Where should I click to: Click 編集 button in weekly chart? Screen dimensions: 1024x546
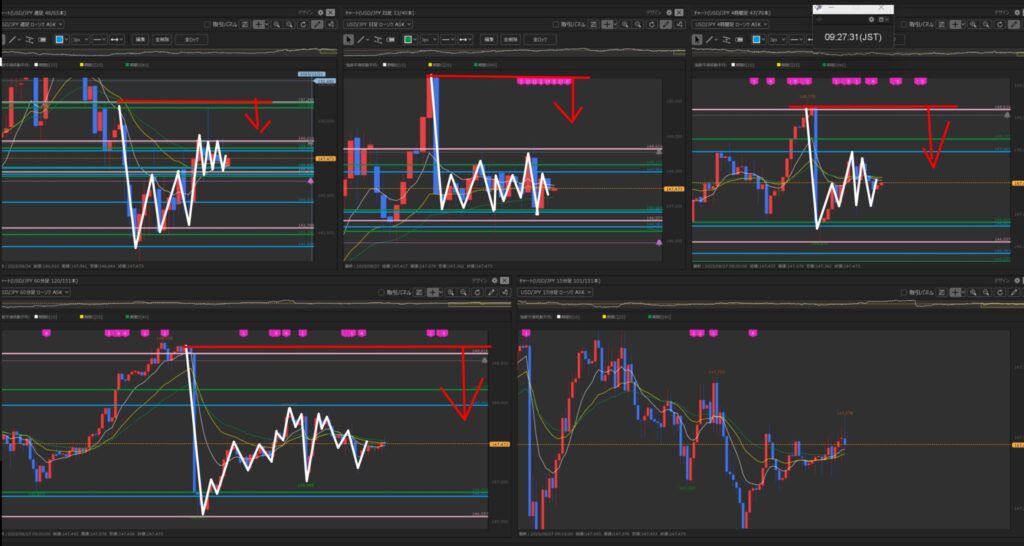click(140, 39)
